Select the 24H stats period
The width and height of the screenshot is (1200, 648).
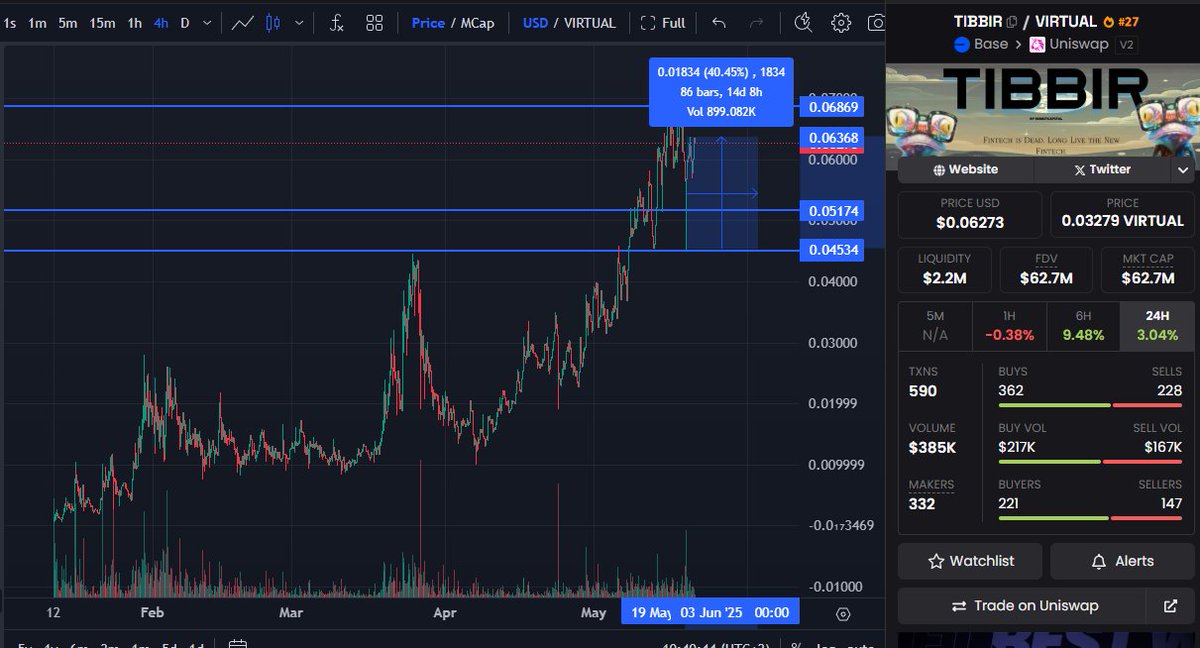1157,326
